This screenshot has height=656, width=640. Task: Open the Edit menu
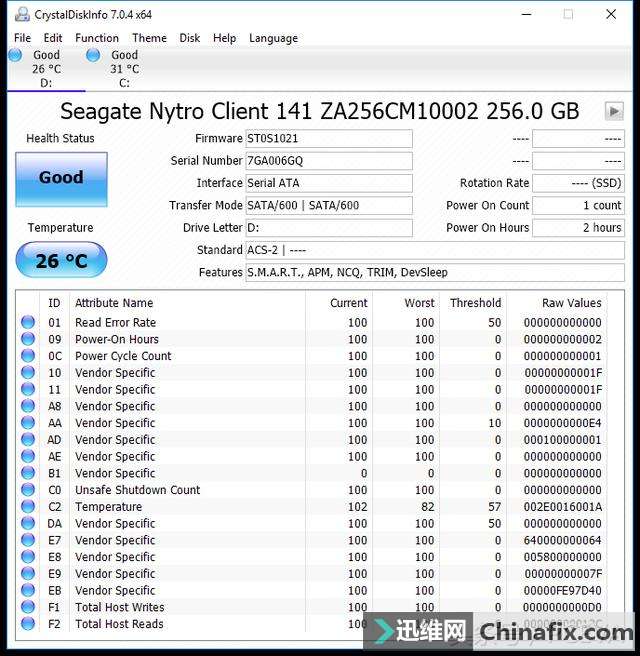[53, 38]
